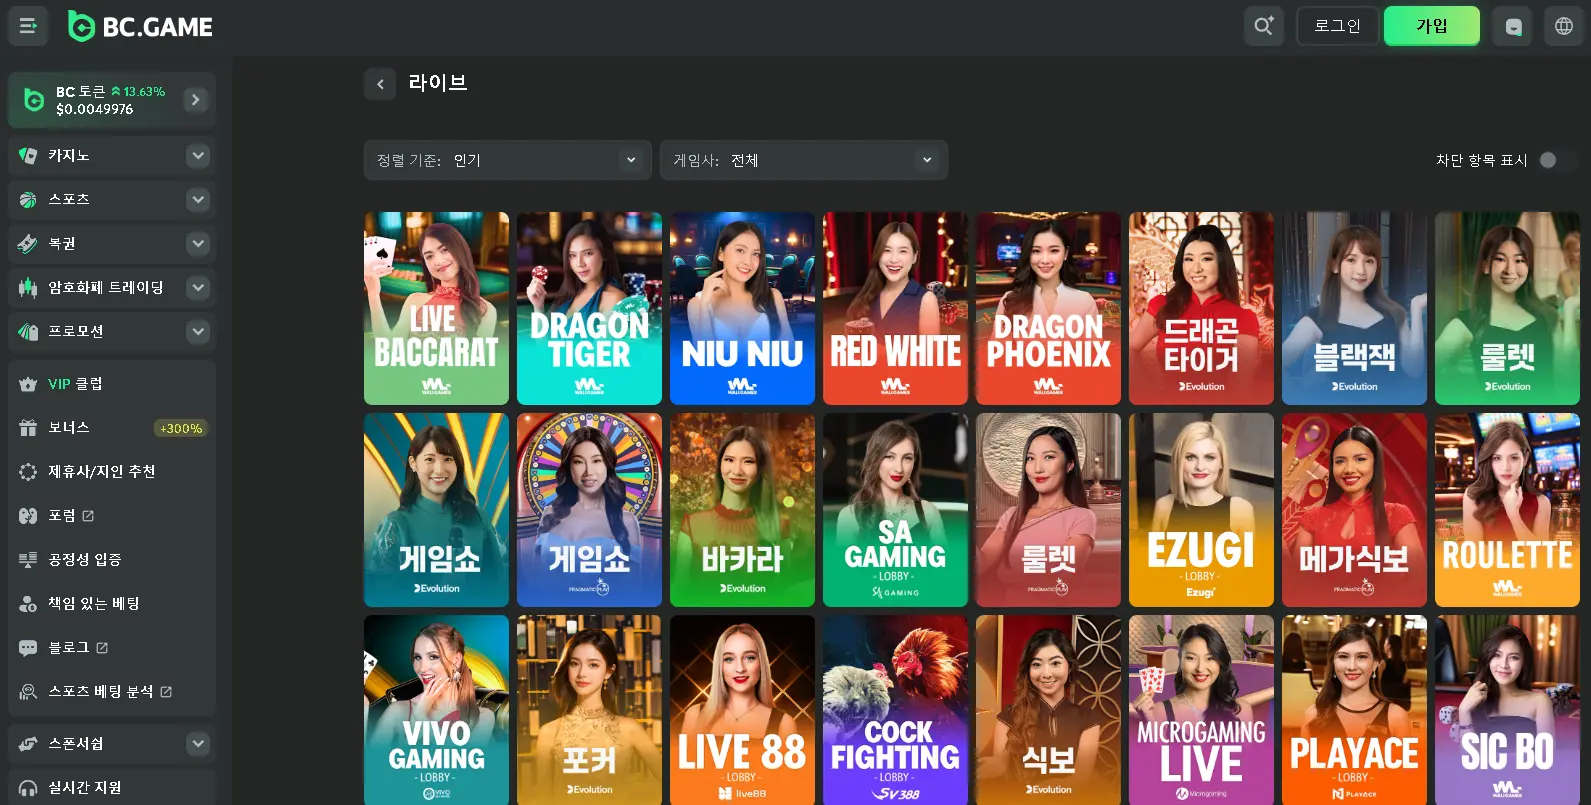Open the Live Baccarat game thumbnail
The width and height of the screenshot is (1591, 805).
[436, 308]
